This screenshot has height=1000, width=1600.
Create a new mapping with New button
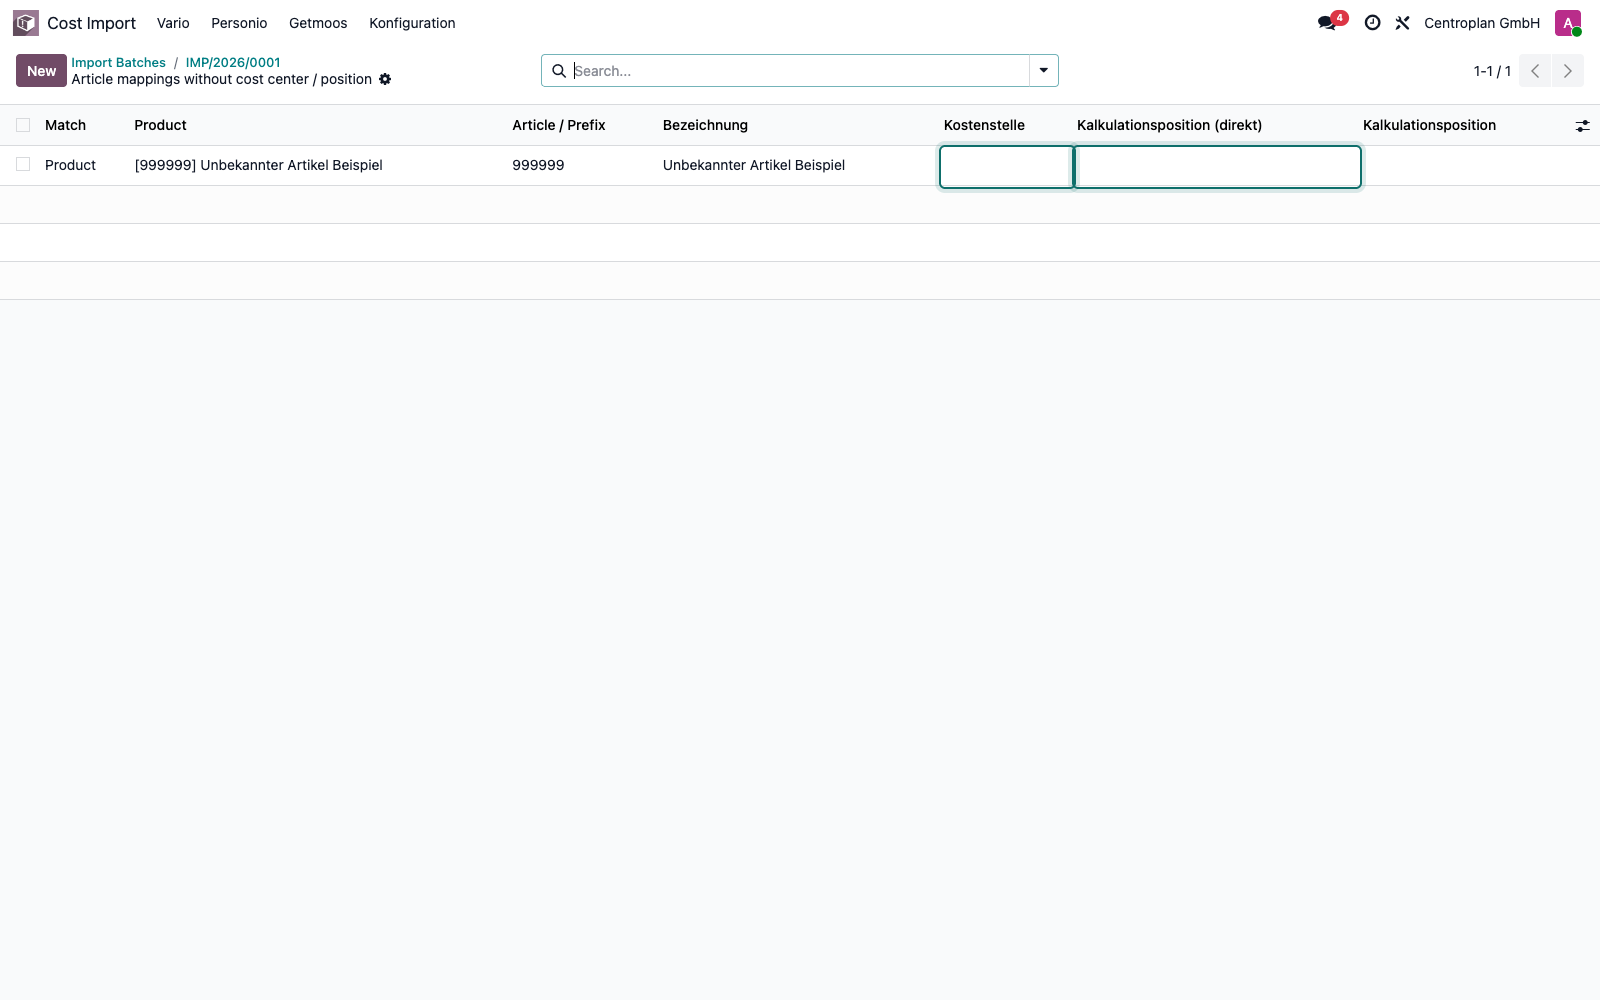pyautogui.click(x=41, y=71)
